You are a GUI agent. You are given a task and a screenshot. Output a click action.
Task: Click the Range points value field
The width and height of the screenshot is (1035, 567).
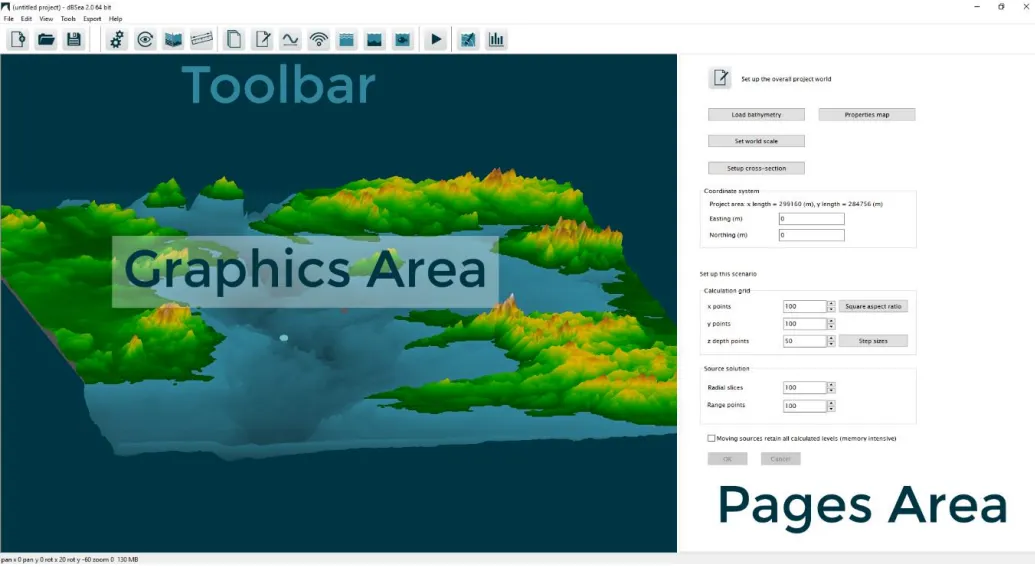point(804,405)
